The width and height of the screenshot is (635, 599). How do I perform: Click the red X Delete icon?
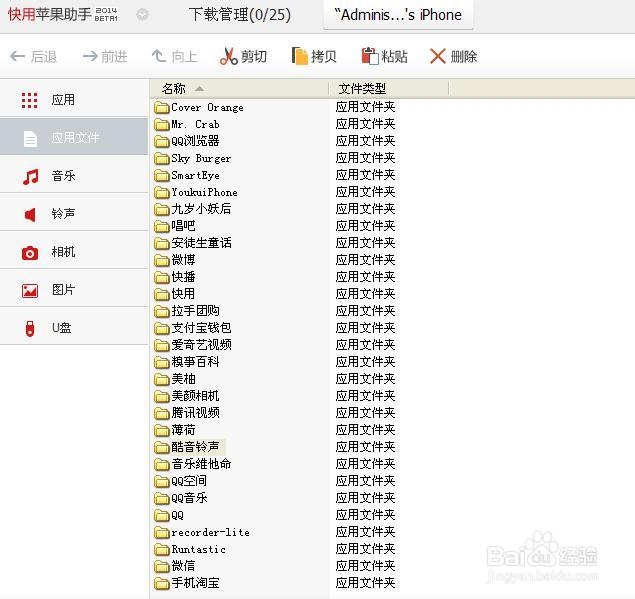click(x=438, y=56)
